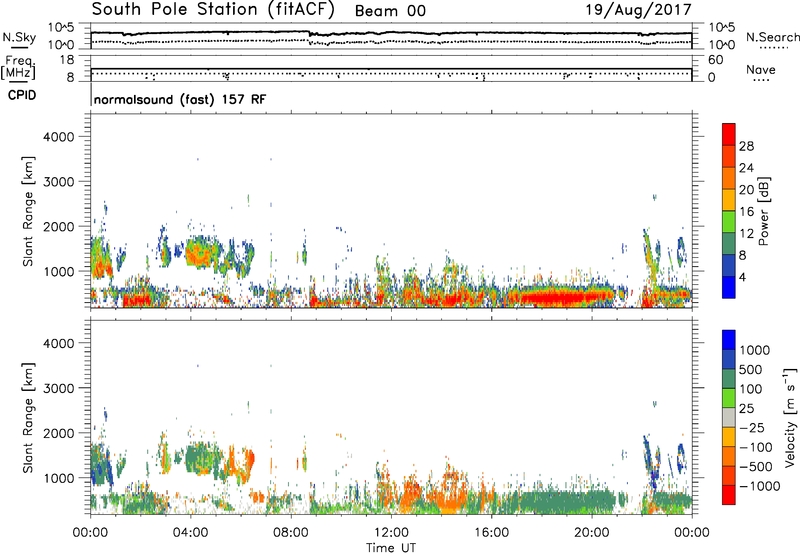800x554 pixels.
Task: Click the strong red echo band near 18:00 in power panel
Action: coord(561,297)
